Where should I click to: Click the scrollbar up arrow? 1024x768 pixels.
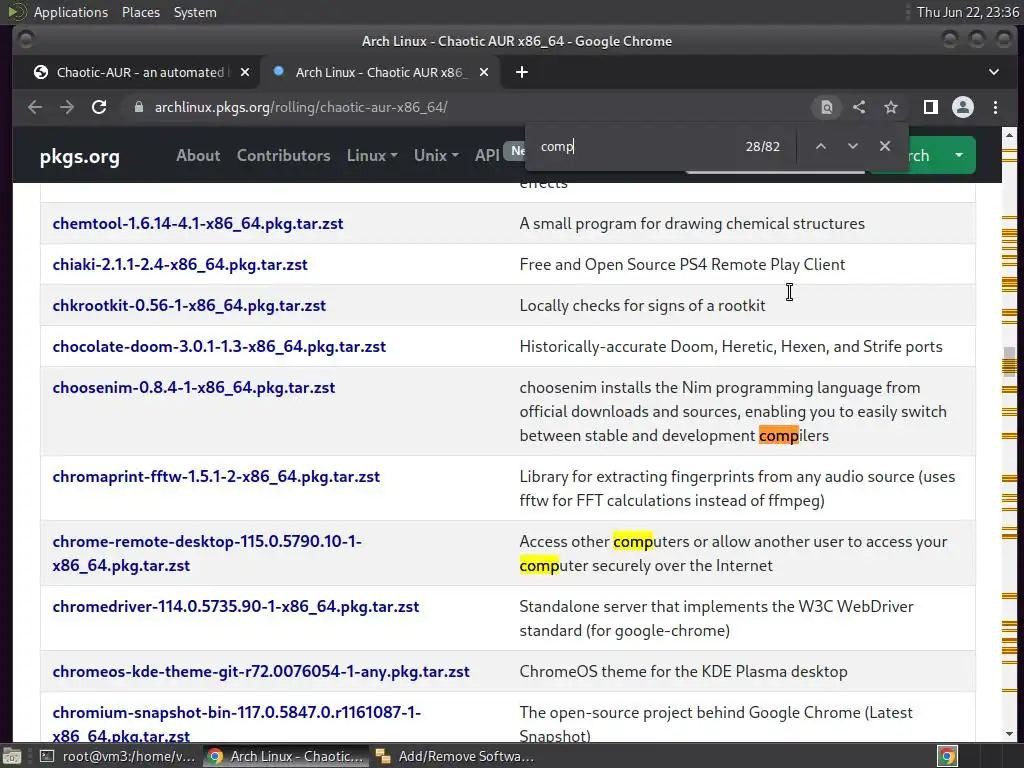point(1010,135)
